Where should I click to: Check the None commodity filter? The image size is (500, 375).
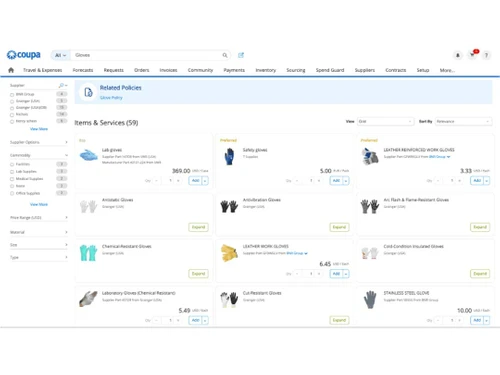(12, 186)
